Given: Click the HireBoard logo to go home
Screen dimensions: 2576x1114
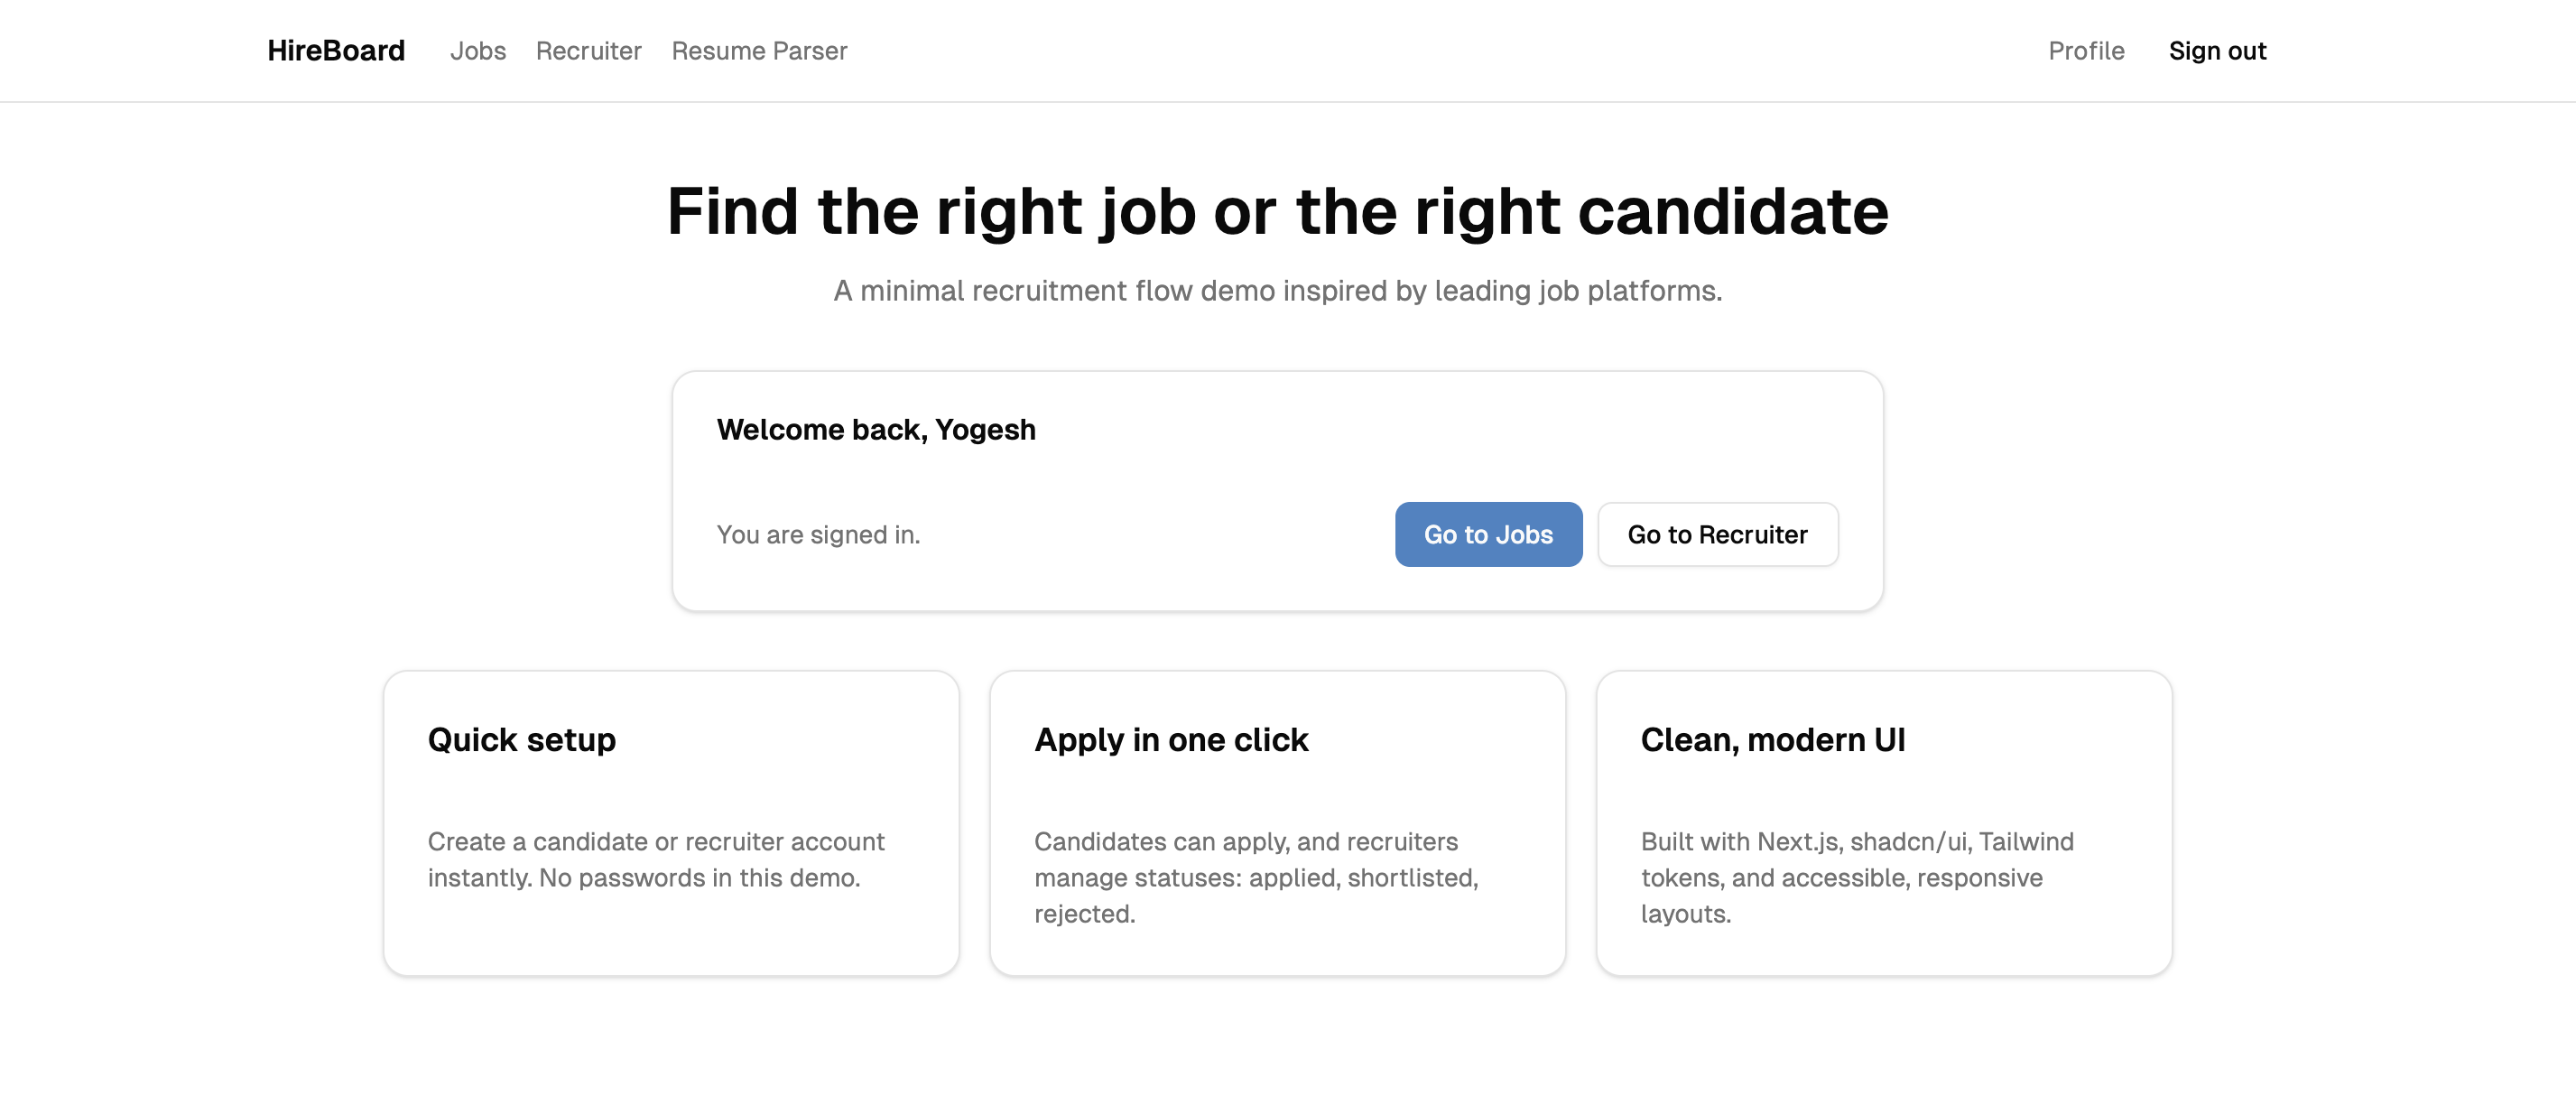Looking at the screenshot, I should pyautogui.click(x=336, y=49).
